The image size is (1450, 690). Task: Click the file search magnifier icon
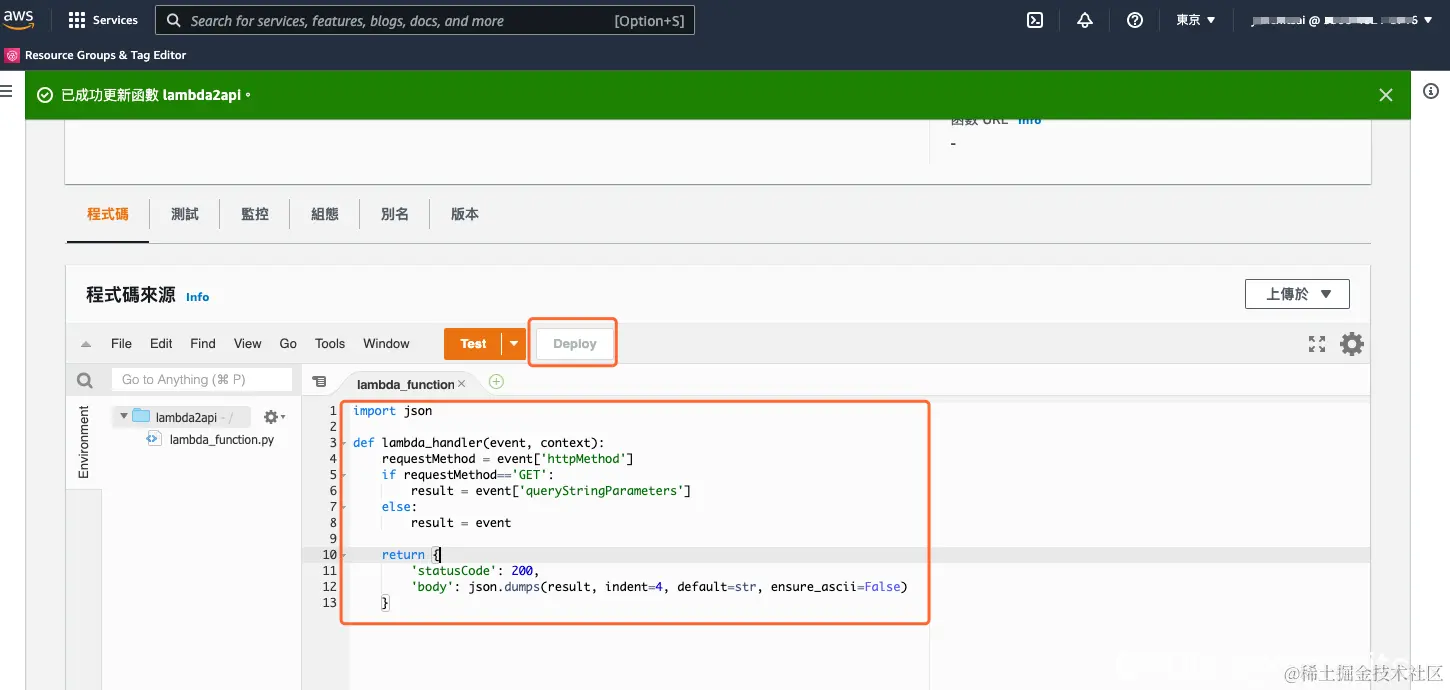click(85, 380)
